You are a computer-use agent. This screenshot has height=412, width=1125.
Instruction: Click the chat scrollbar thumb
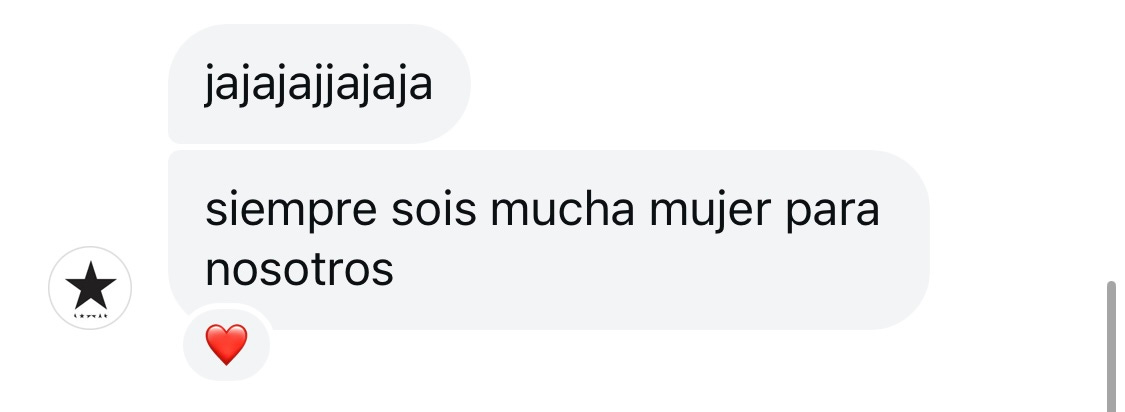pos(1111,347)
